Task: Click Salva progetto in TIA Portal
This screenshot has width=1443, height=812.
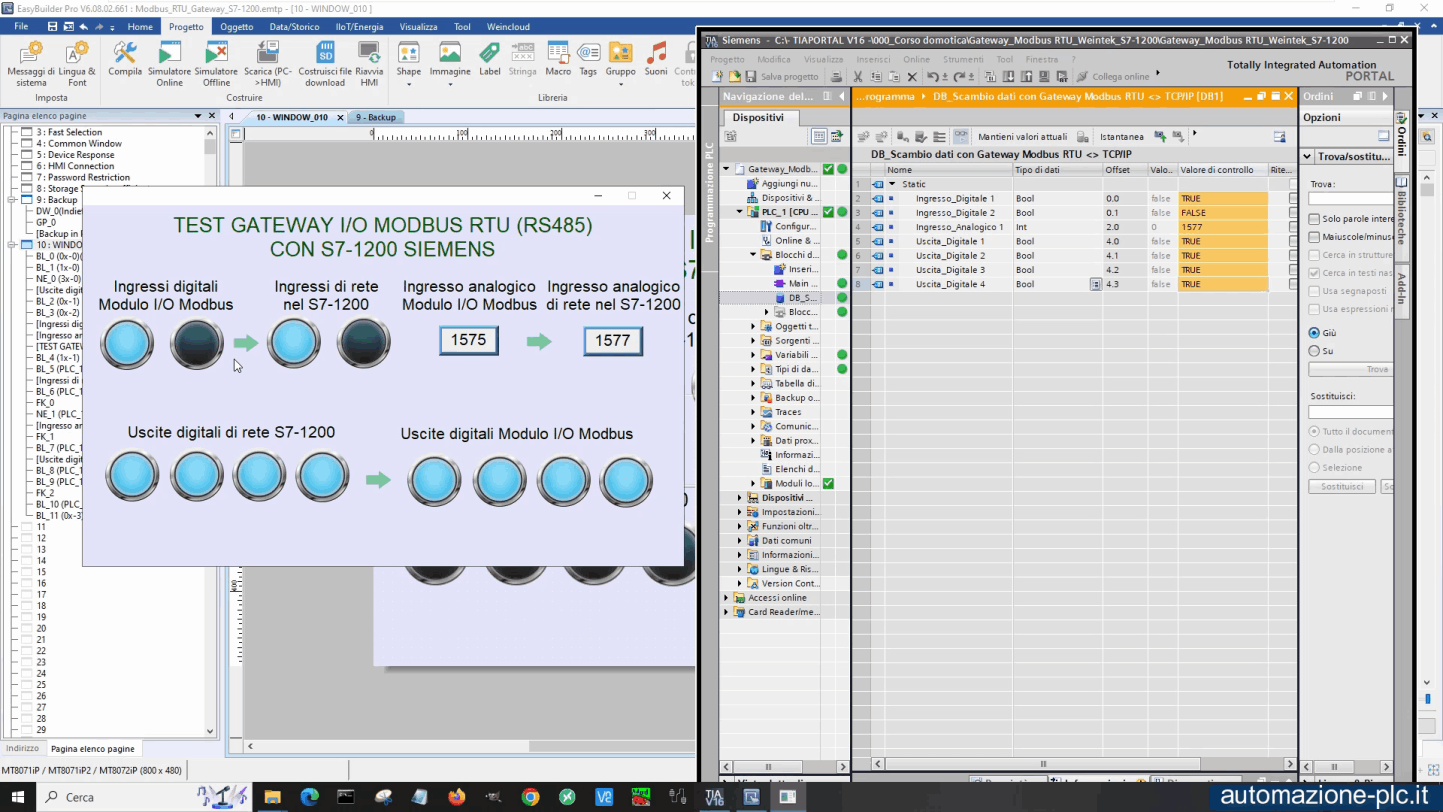Action: click(781, 77)
